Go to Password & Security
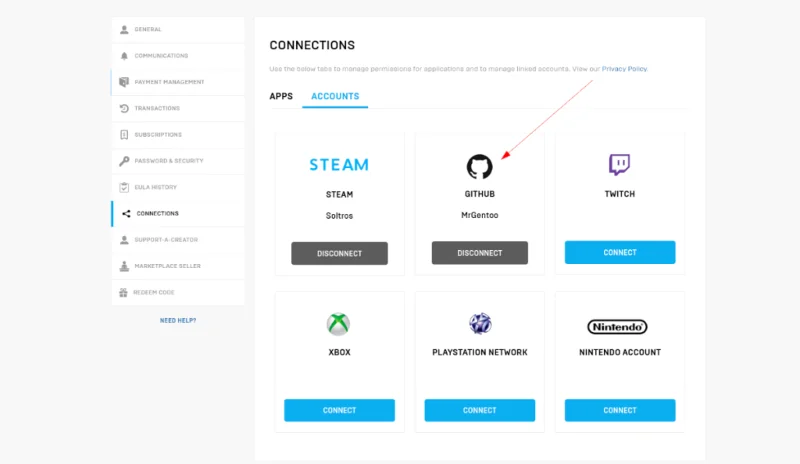The height and width of the screenshot is (464, 800). point(178,161)
